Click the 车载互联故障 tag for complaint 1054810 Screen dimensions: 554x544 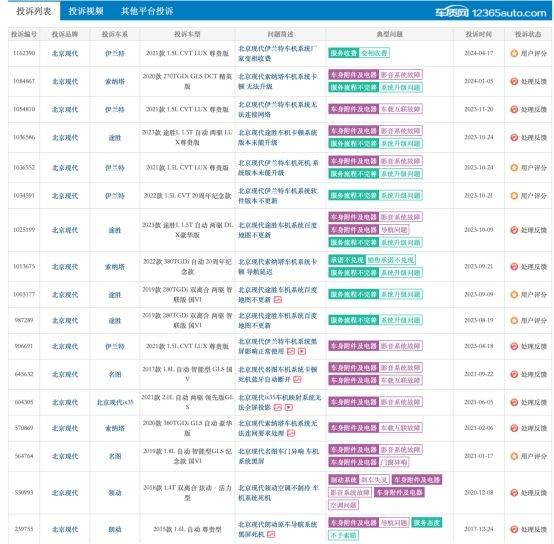[400, 109]
